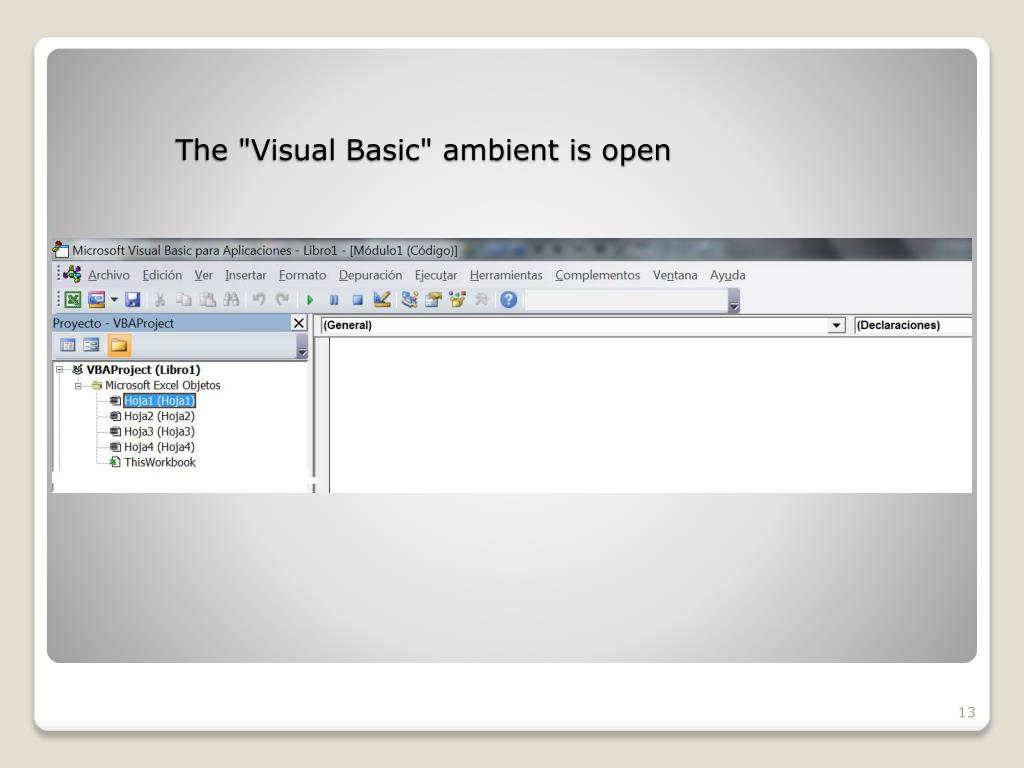Click the Break pause icon
This screenshot has width=1024, height=768.
(x=334, y=300)
